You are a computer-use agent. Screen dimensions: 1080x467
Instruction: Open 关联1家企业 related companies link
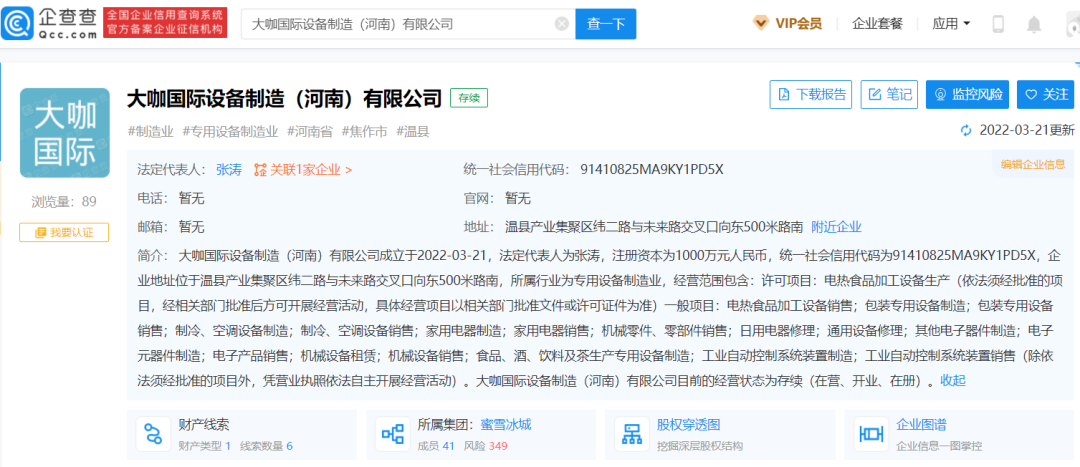coord(311,169)
